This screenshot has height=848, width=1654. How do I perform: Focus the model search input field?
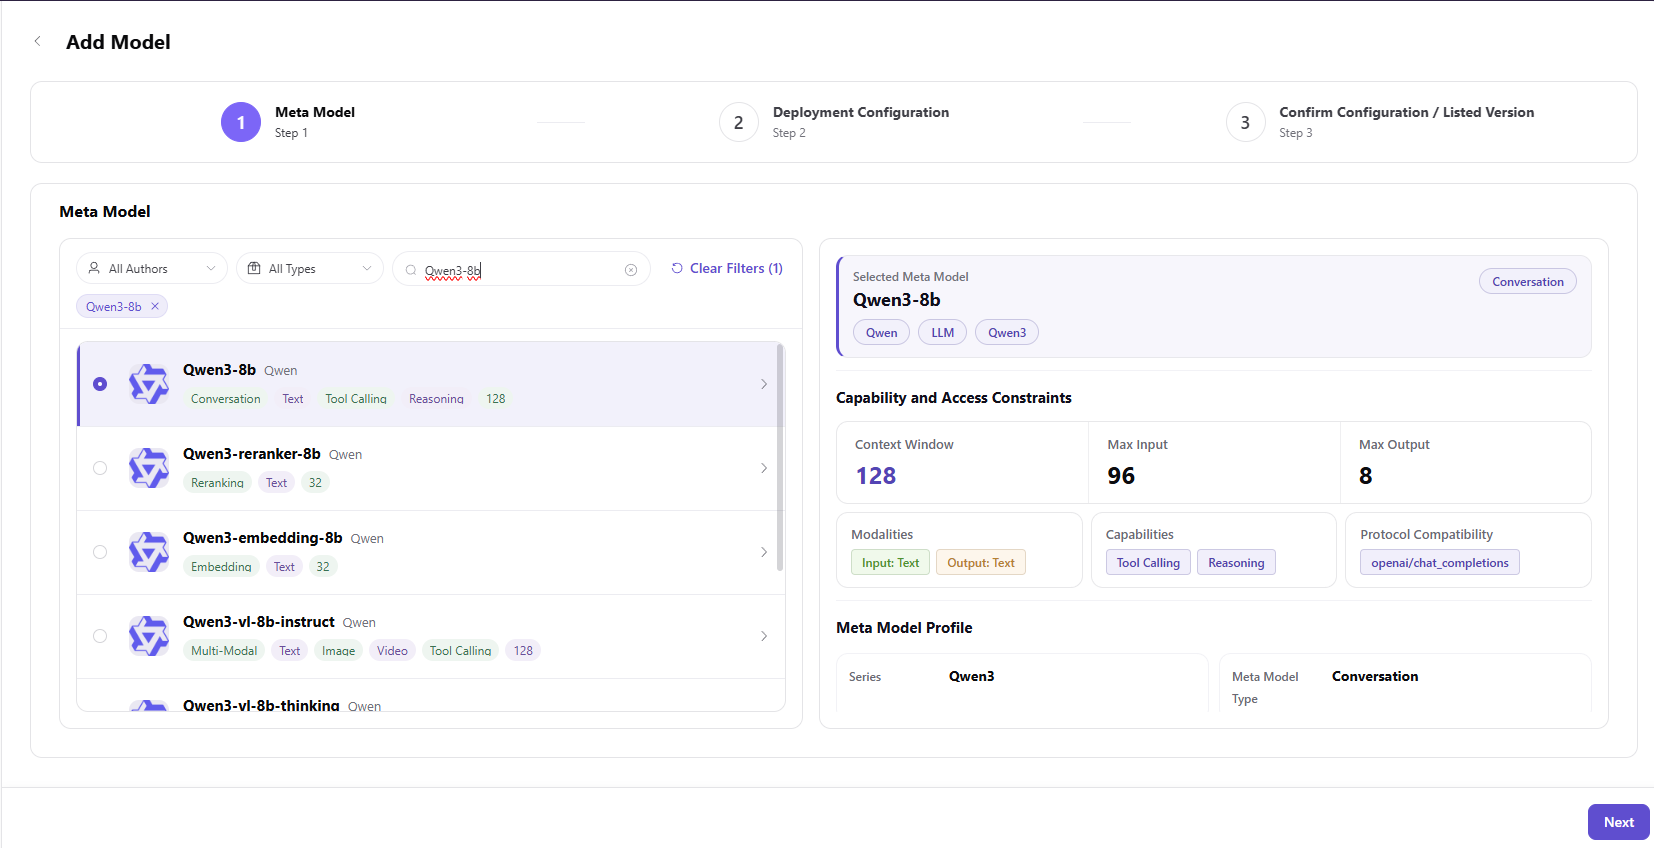(520, 270)
